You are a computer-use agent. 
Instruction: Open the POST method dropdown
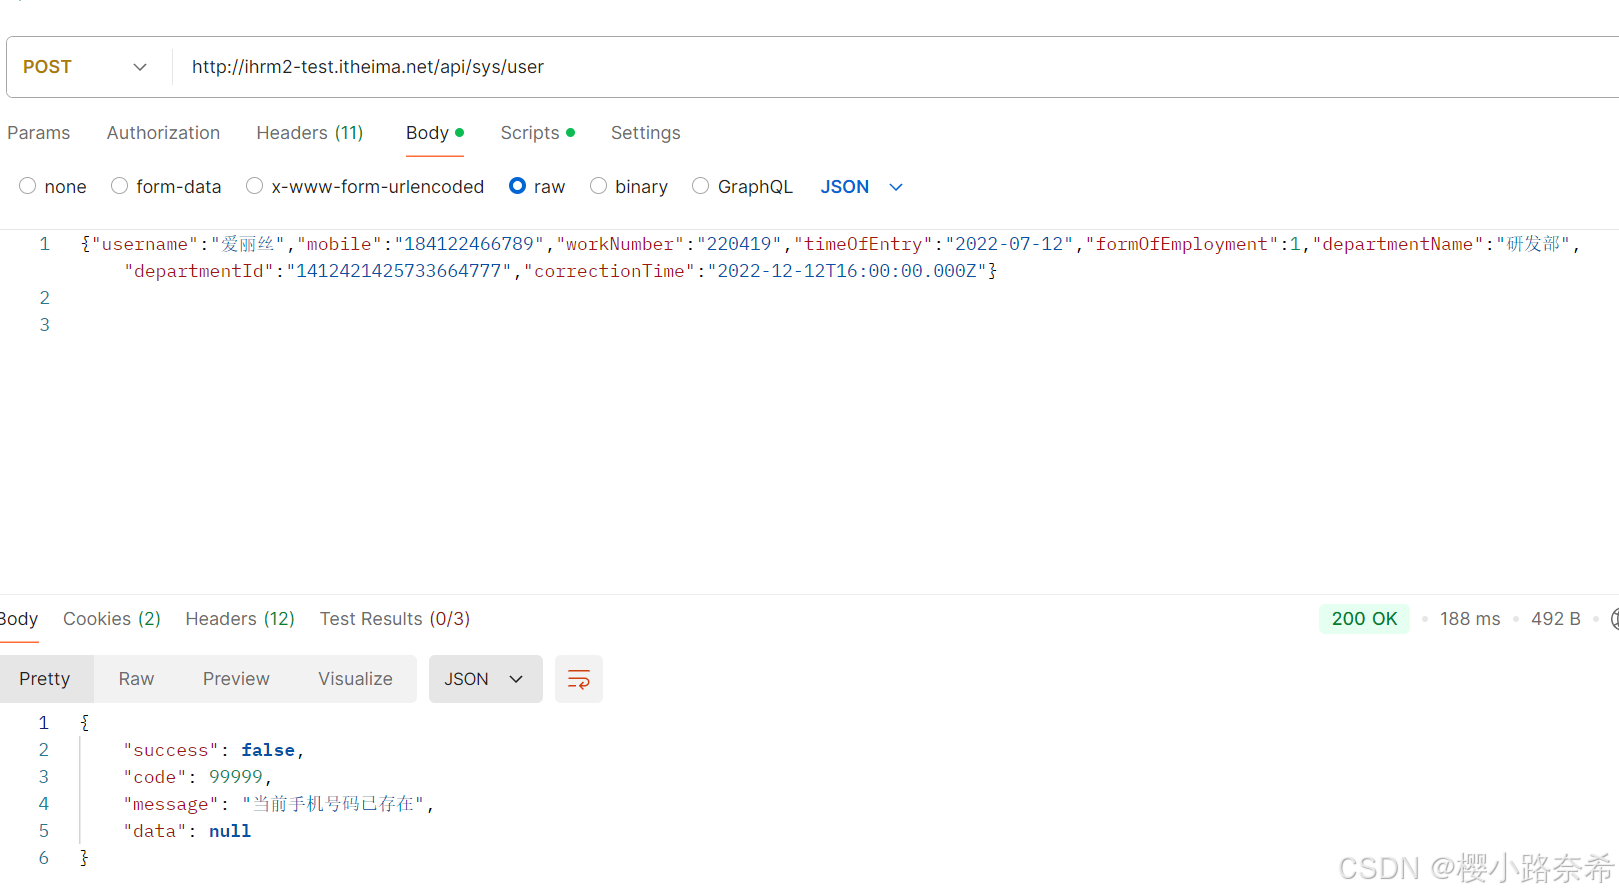(x=85, y=67)
